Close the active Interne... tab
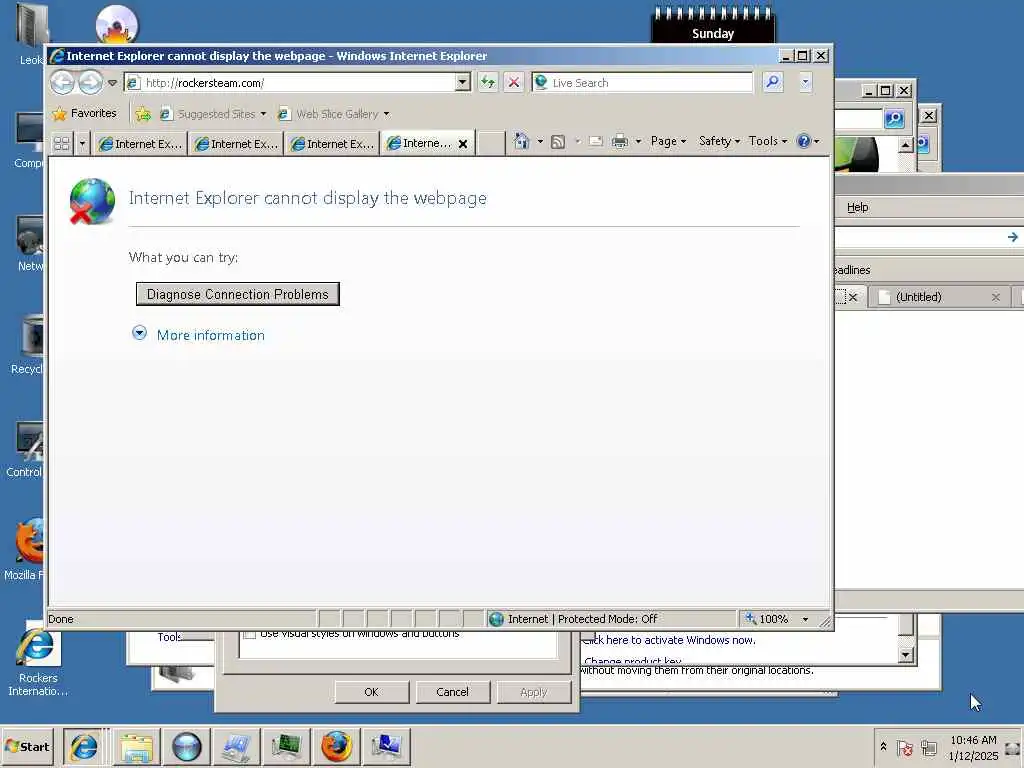 (463, 144)
